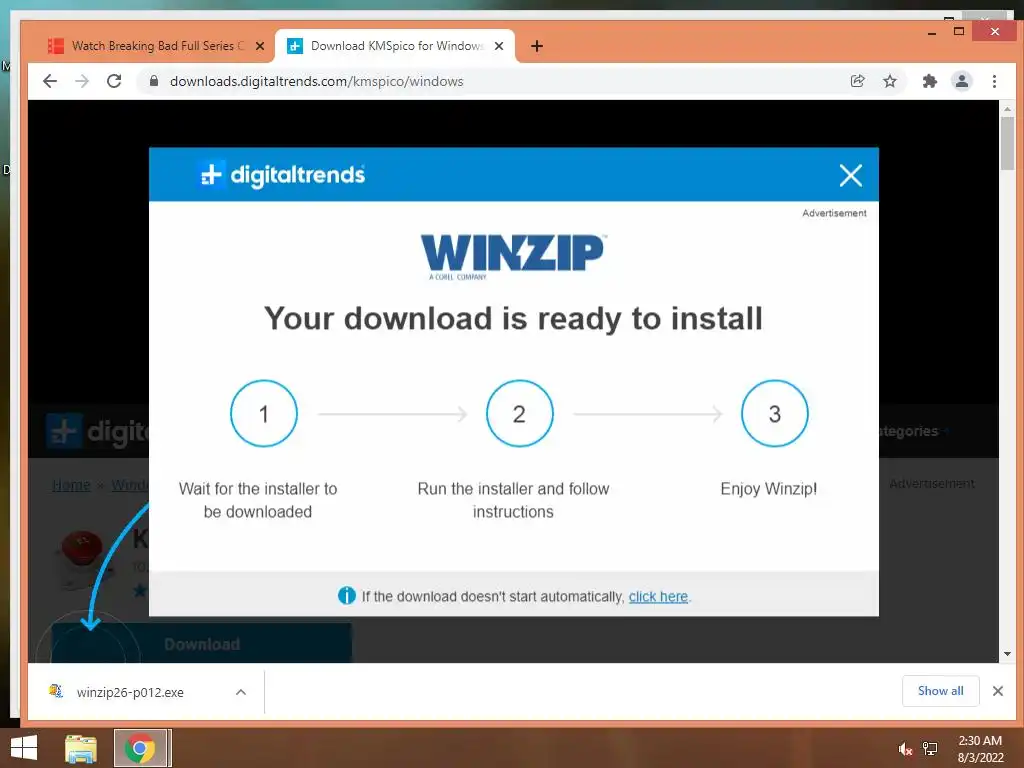Open the Chrome extensions puzzle icon
Viewport: 1024px width, 768px height.
coord(929,81)
